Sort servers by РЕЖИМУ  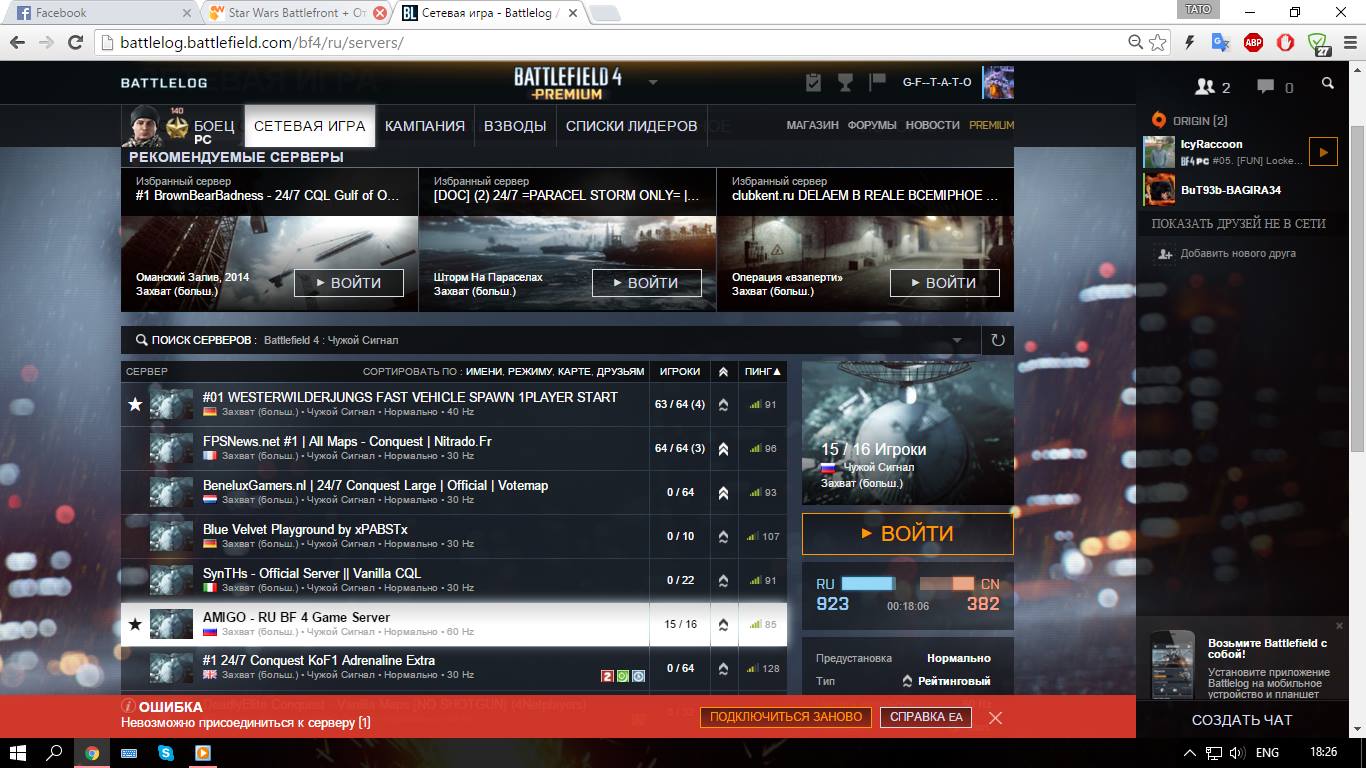click(530, 371)
